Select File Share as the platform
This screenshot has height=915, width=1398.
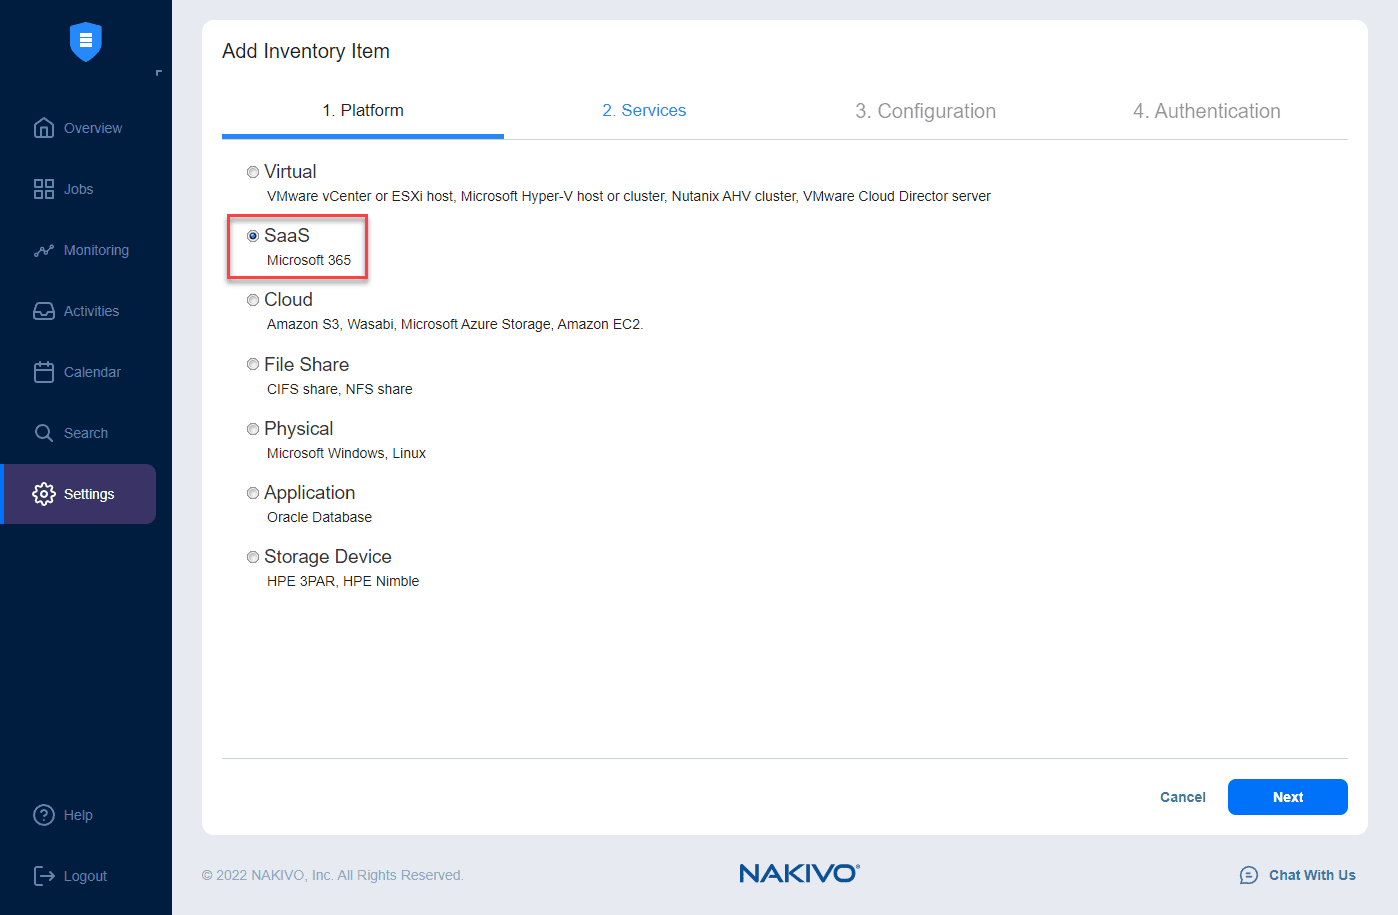pos(252,363)
